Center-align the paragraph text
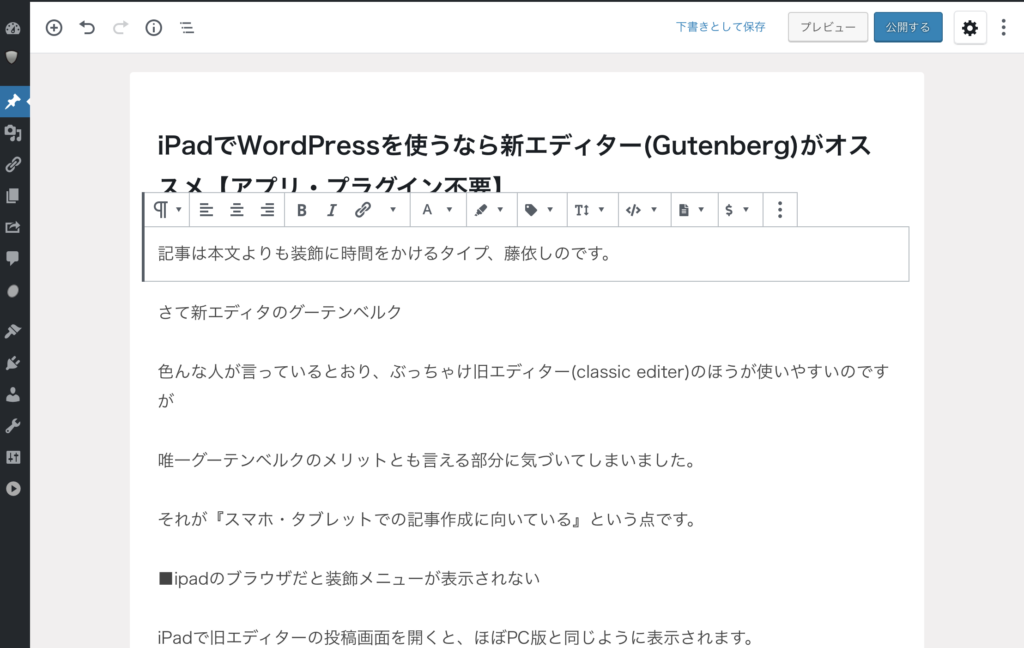 click(236, 210)
